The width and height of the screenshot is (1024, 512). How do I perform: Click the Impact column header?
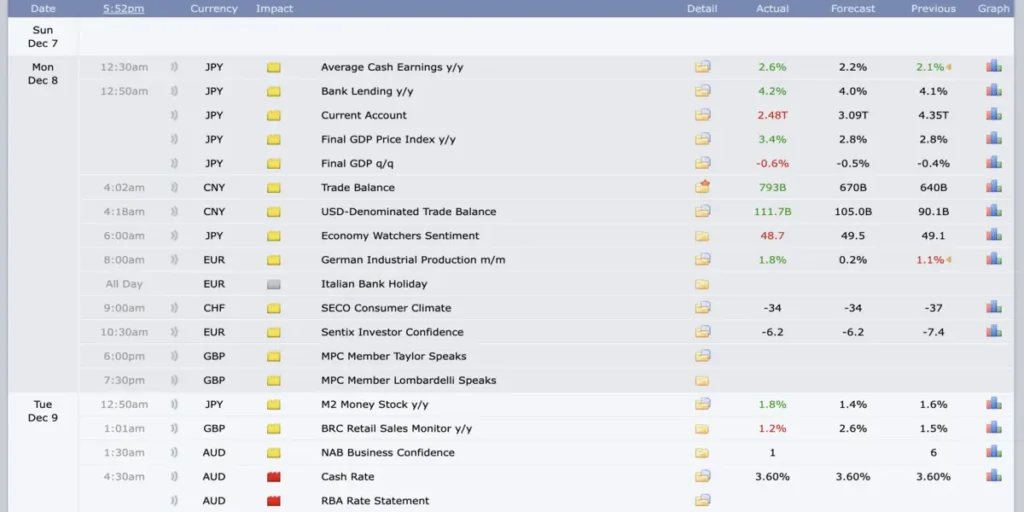[x=274, y=9]
